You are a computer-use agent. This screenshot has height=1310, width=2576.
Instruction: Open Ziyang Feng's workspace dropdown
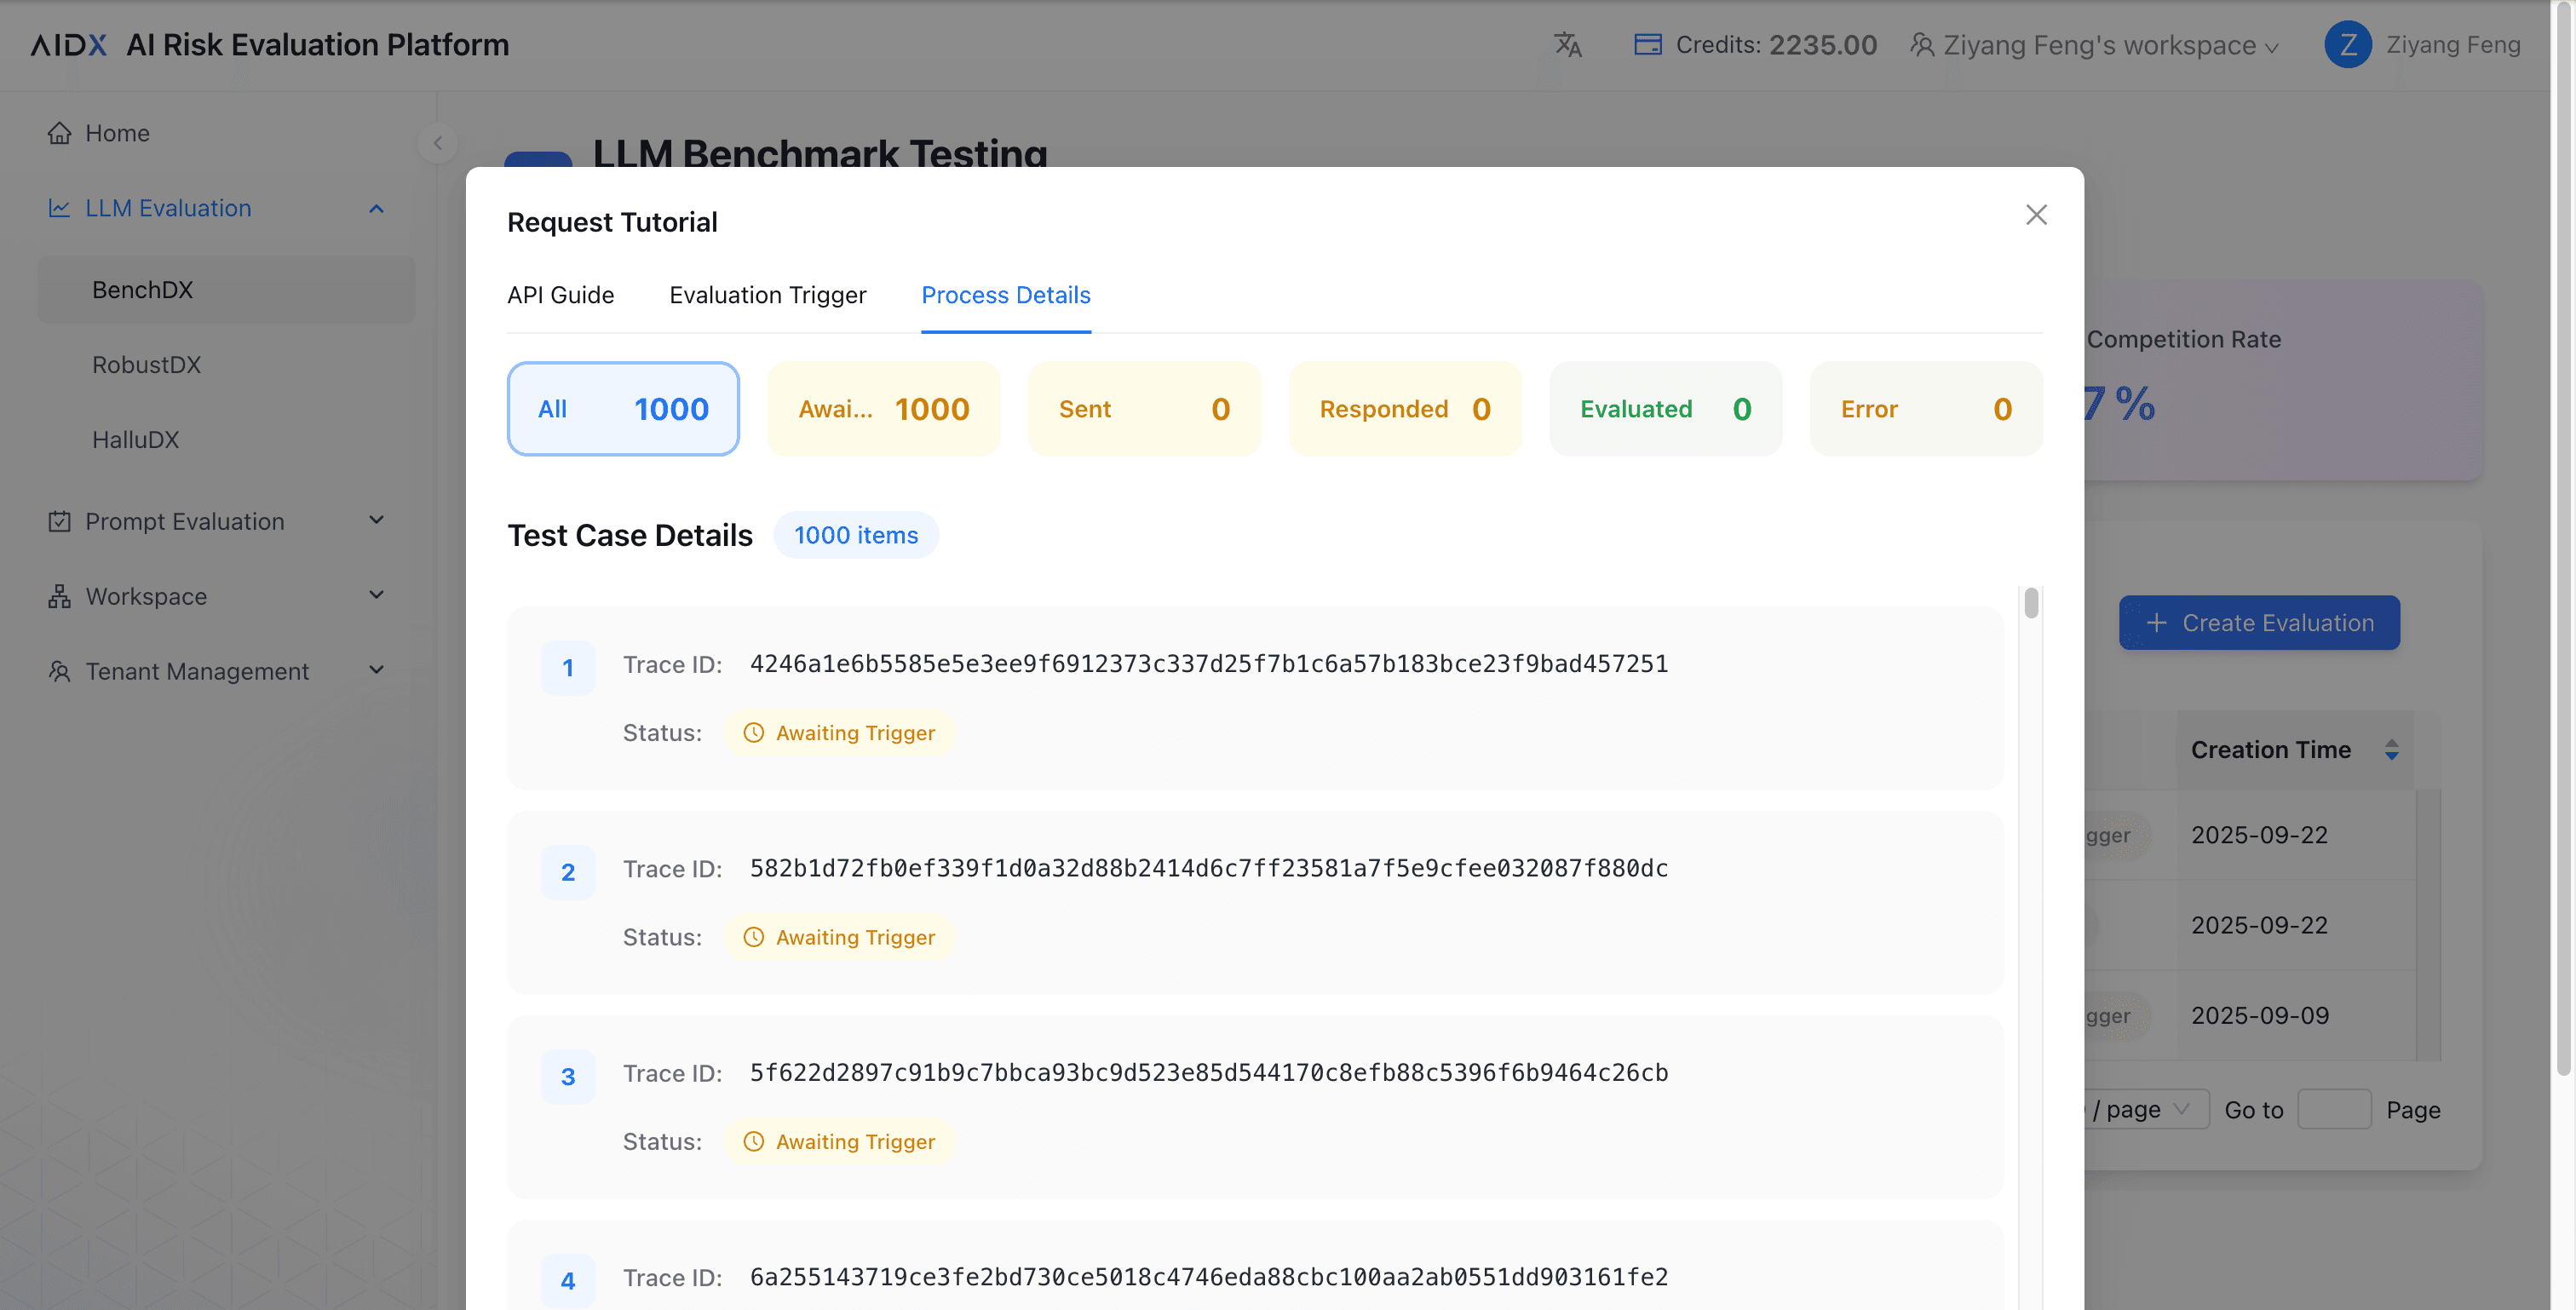2095,45
